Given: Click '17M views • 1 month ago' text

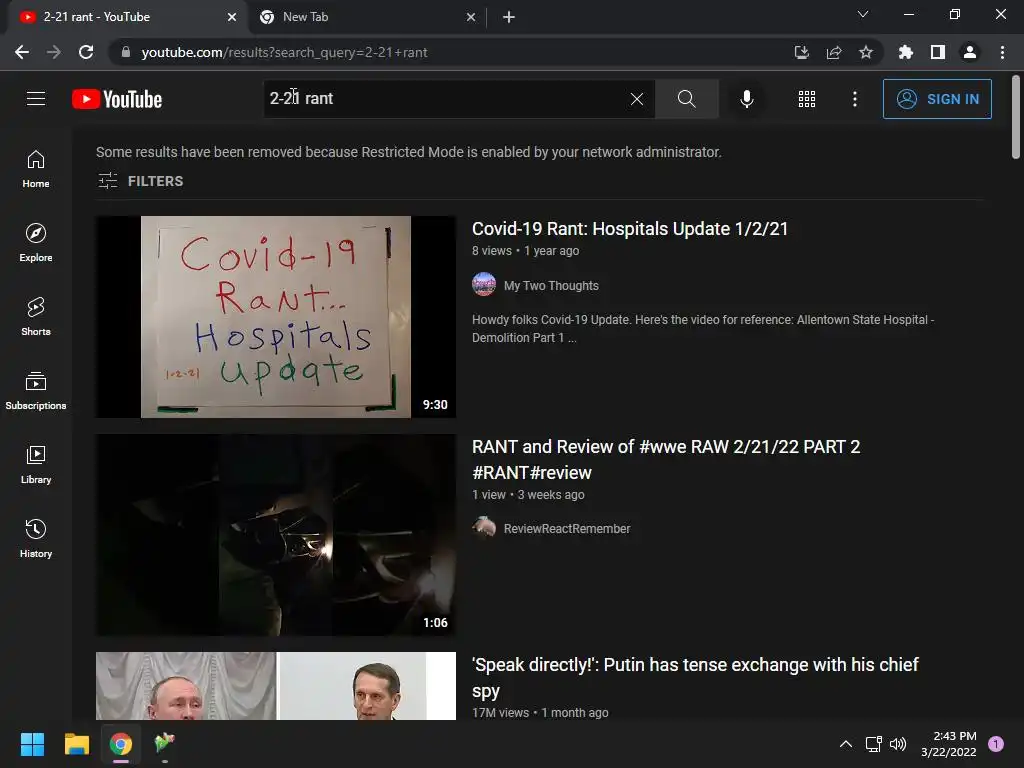Looking at the screenshot, I should [540, 712].
